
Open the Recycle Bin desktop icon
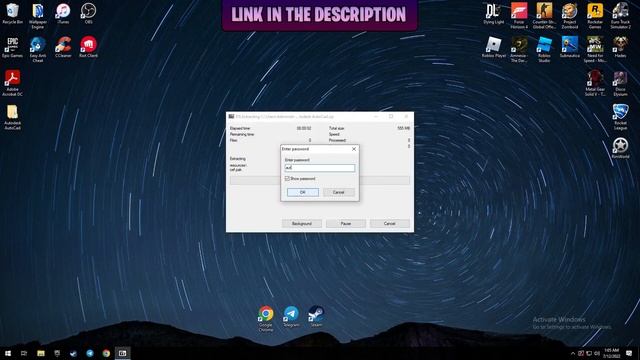click(12, 14)
